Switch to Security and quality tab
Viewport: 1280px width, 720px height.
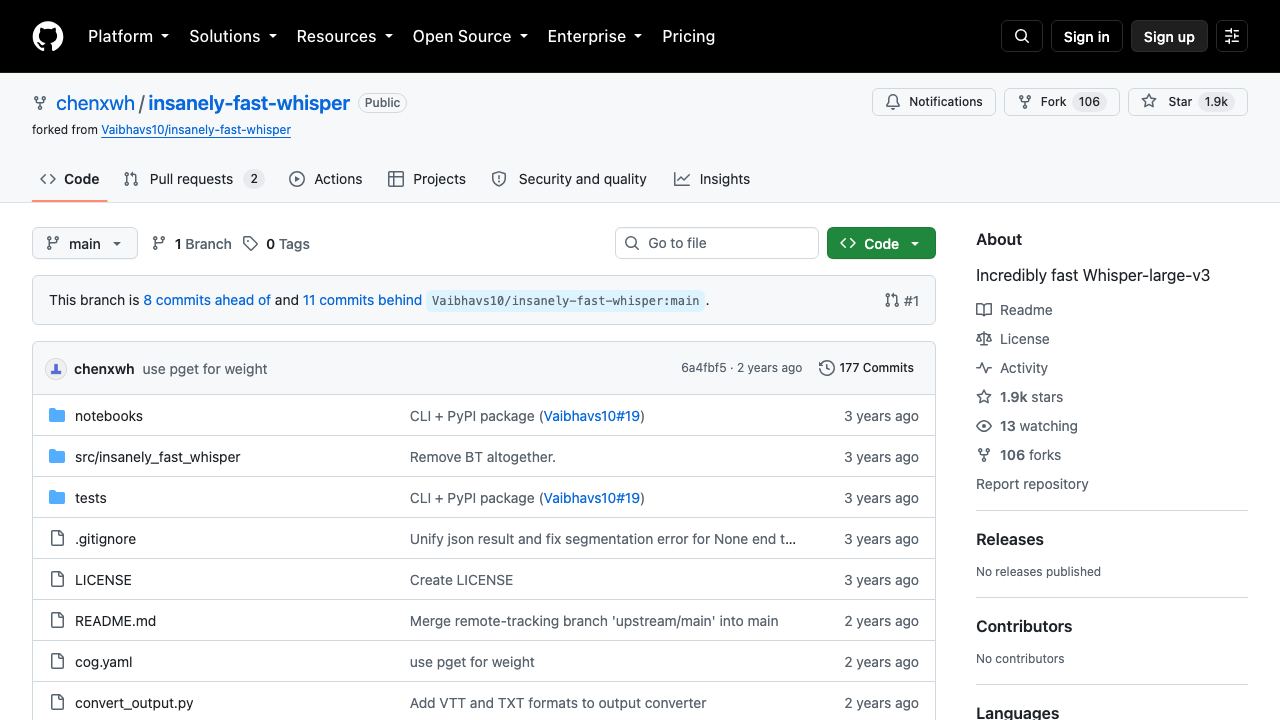point(569,179)
